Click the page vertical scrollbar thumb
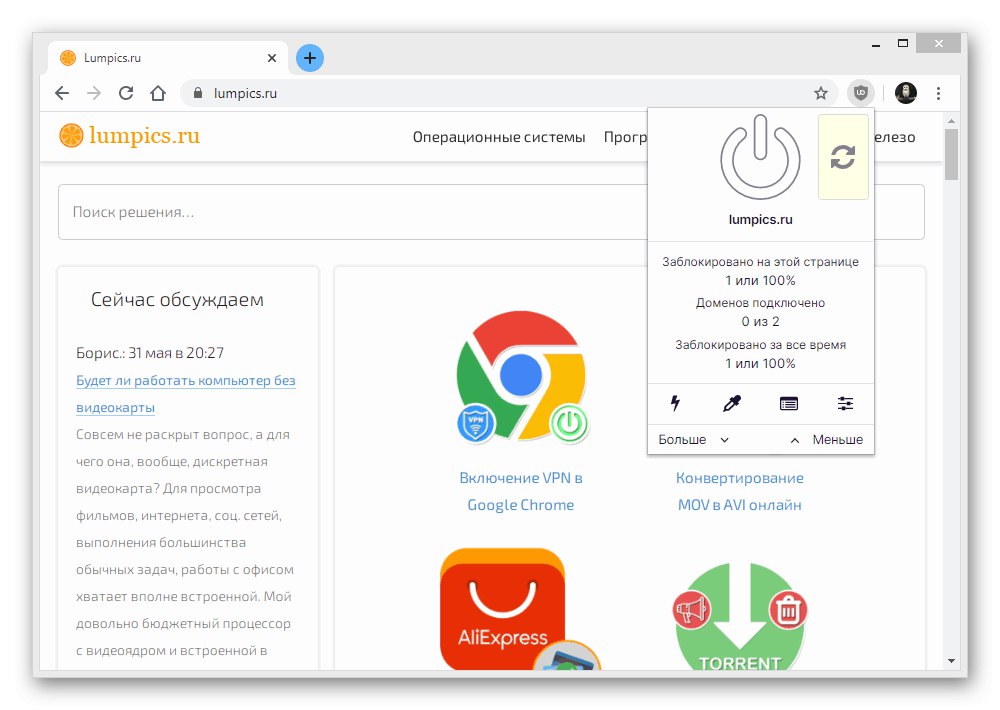Viewport: 1000px width, 710px height. point(951,154)
